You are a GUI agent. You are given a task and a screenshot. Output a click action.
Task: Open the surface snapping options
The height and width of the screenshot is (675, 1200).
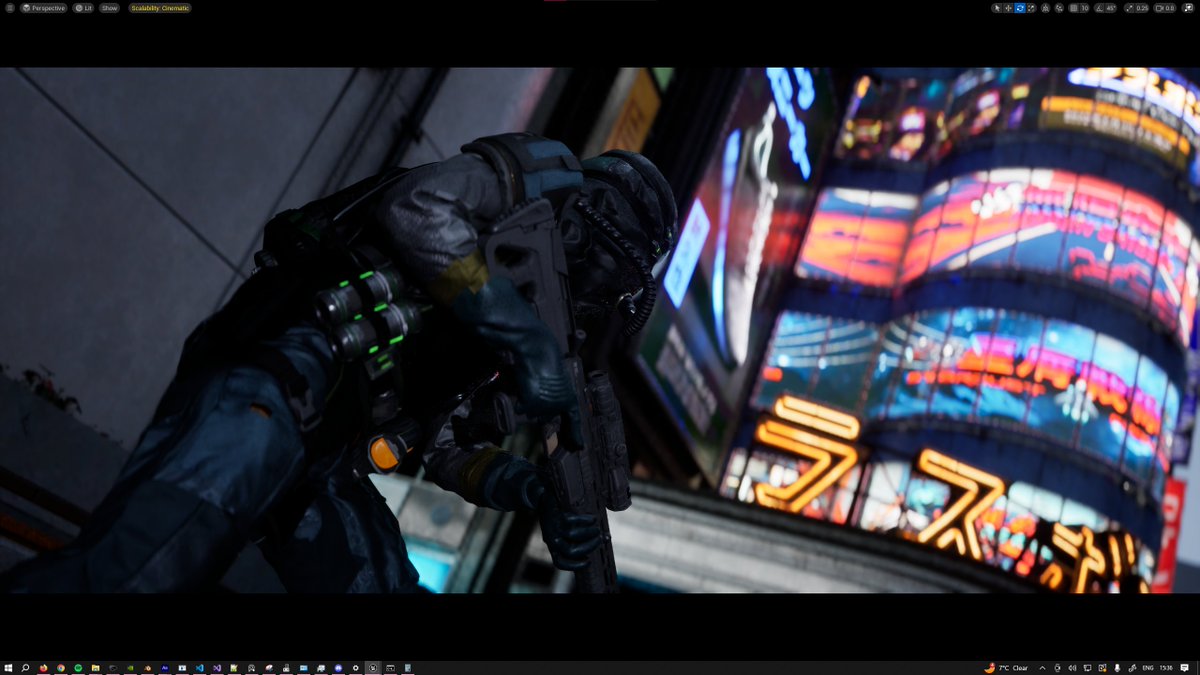click(1059, 8)
